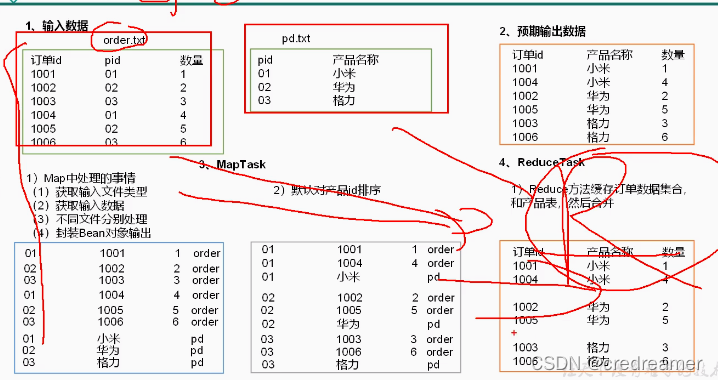The width and height of the screenshot is (718, 380).
Task: Click "华为" in the sorted-by-pid table
Action: pos(348,324)
